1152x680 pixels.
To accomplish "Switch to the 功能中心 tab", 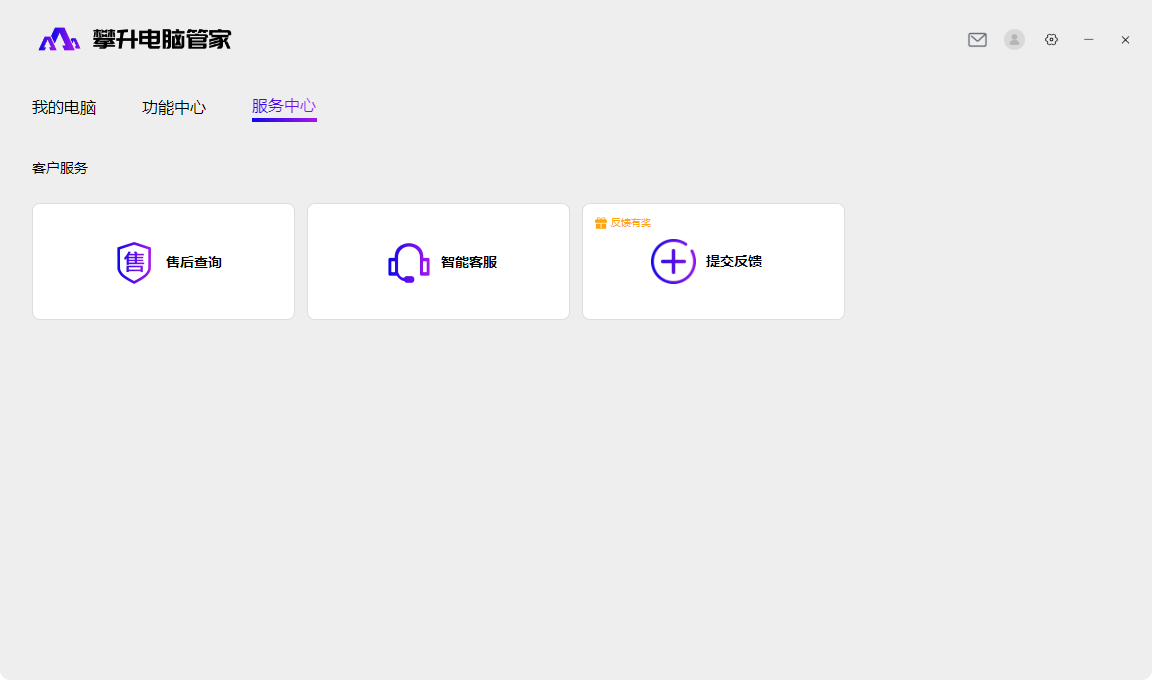I will pos(174,107).
